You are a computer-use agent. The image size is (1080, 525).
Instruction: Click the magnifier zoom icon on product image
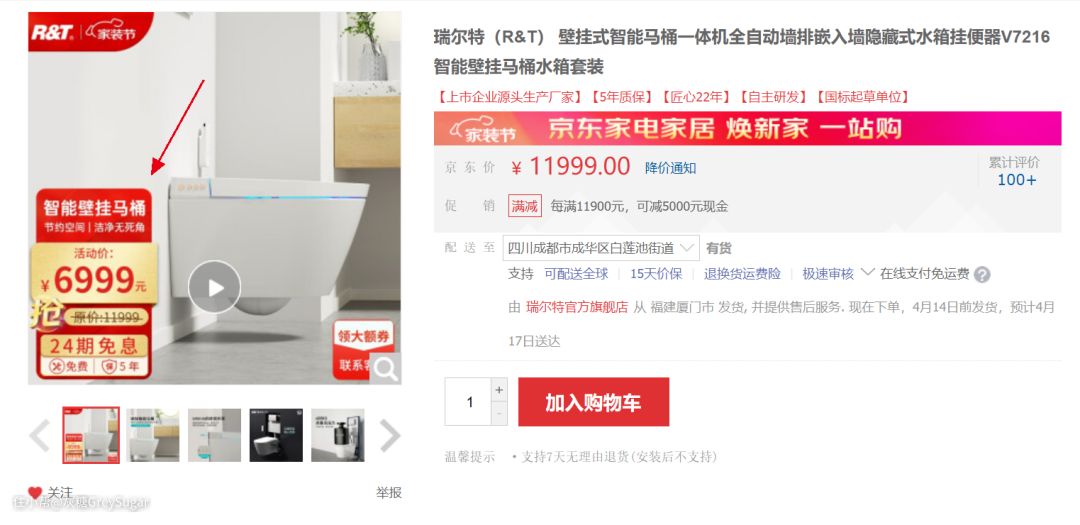click(x=386, y=369)
